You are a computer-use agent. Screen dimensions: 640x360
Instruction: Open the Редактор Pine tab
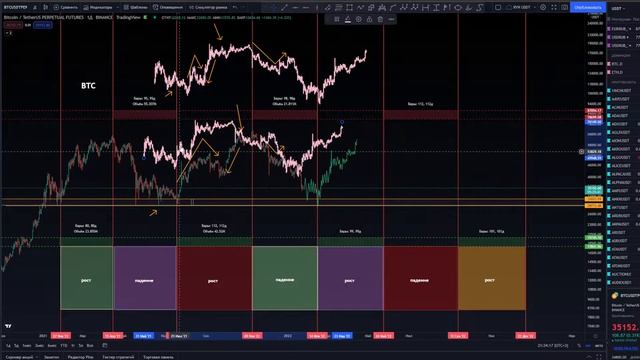[x=80, y=357]
